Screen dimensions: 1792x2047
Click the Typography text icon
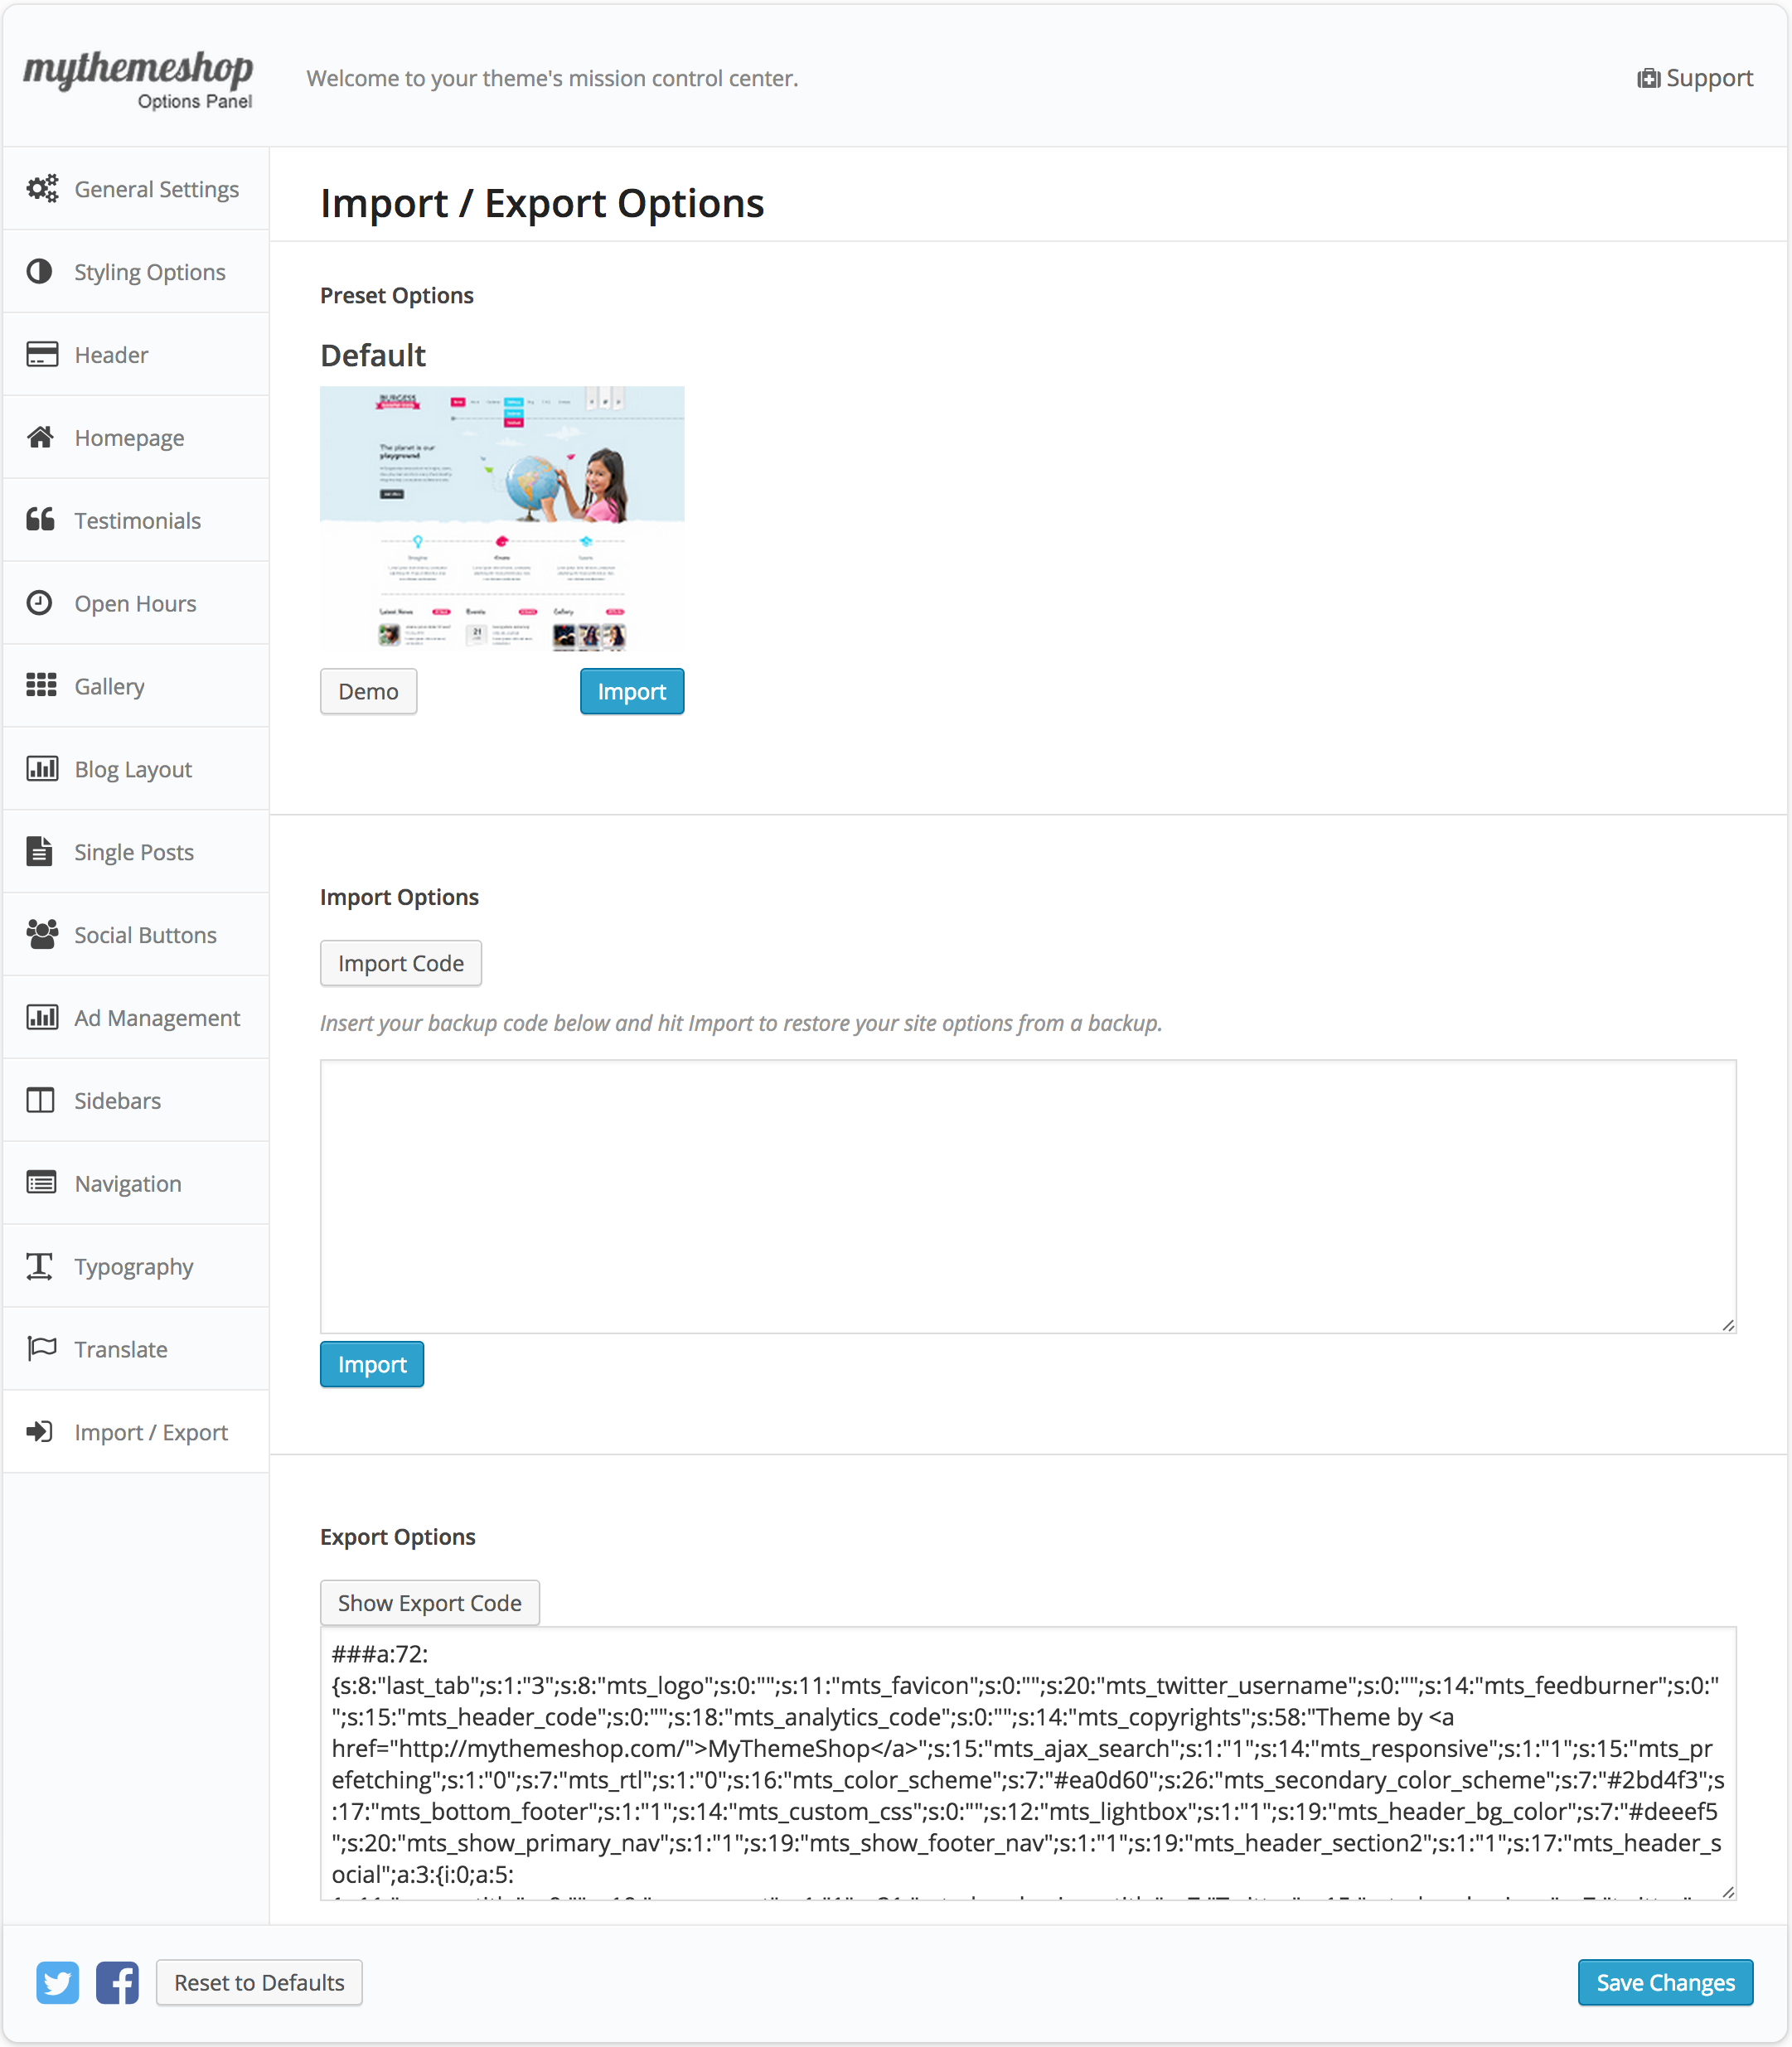tap(40, 1266)
